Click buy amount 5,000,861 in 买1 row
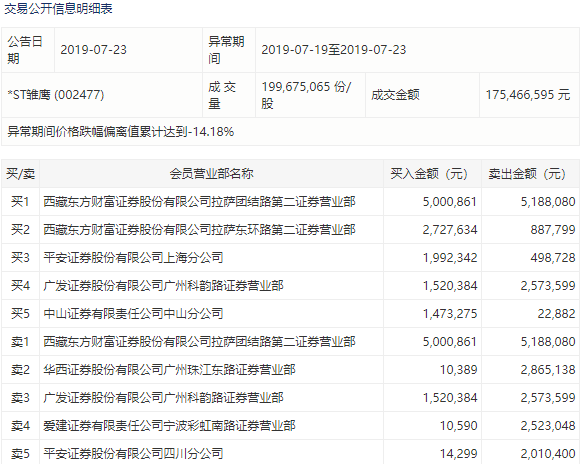586x464 pixels. pos(450,202)
